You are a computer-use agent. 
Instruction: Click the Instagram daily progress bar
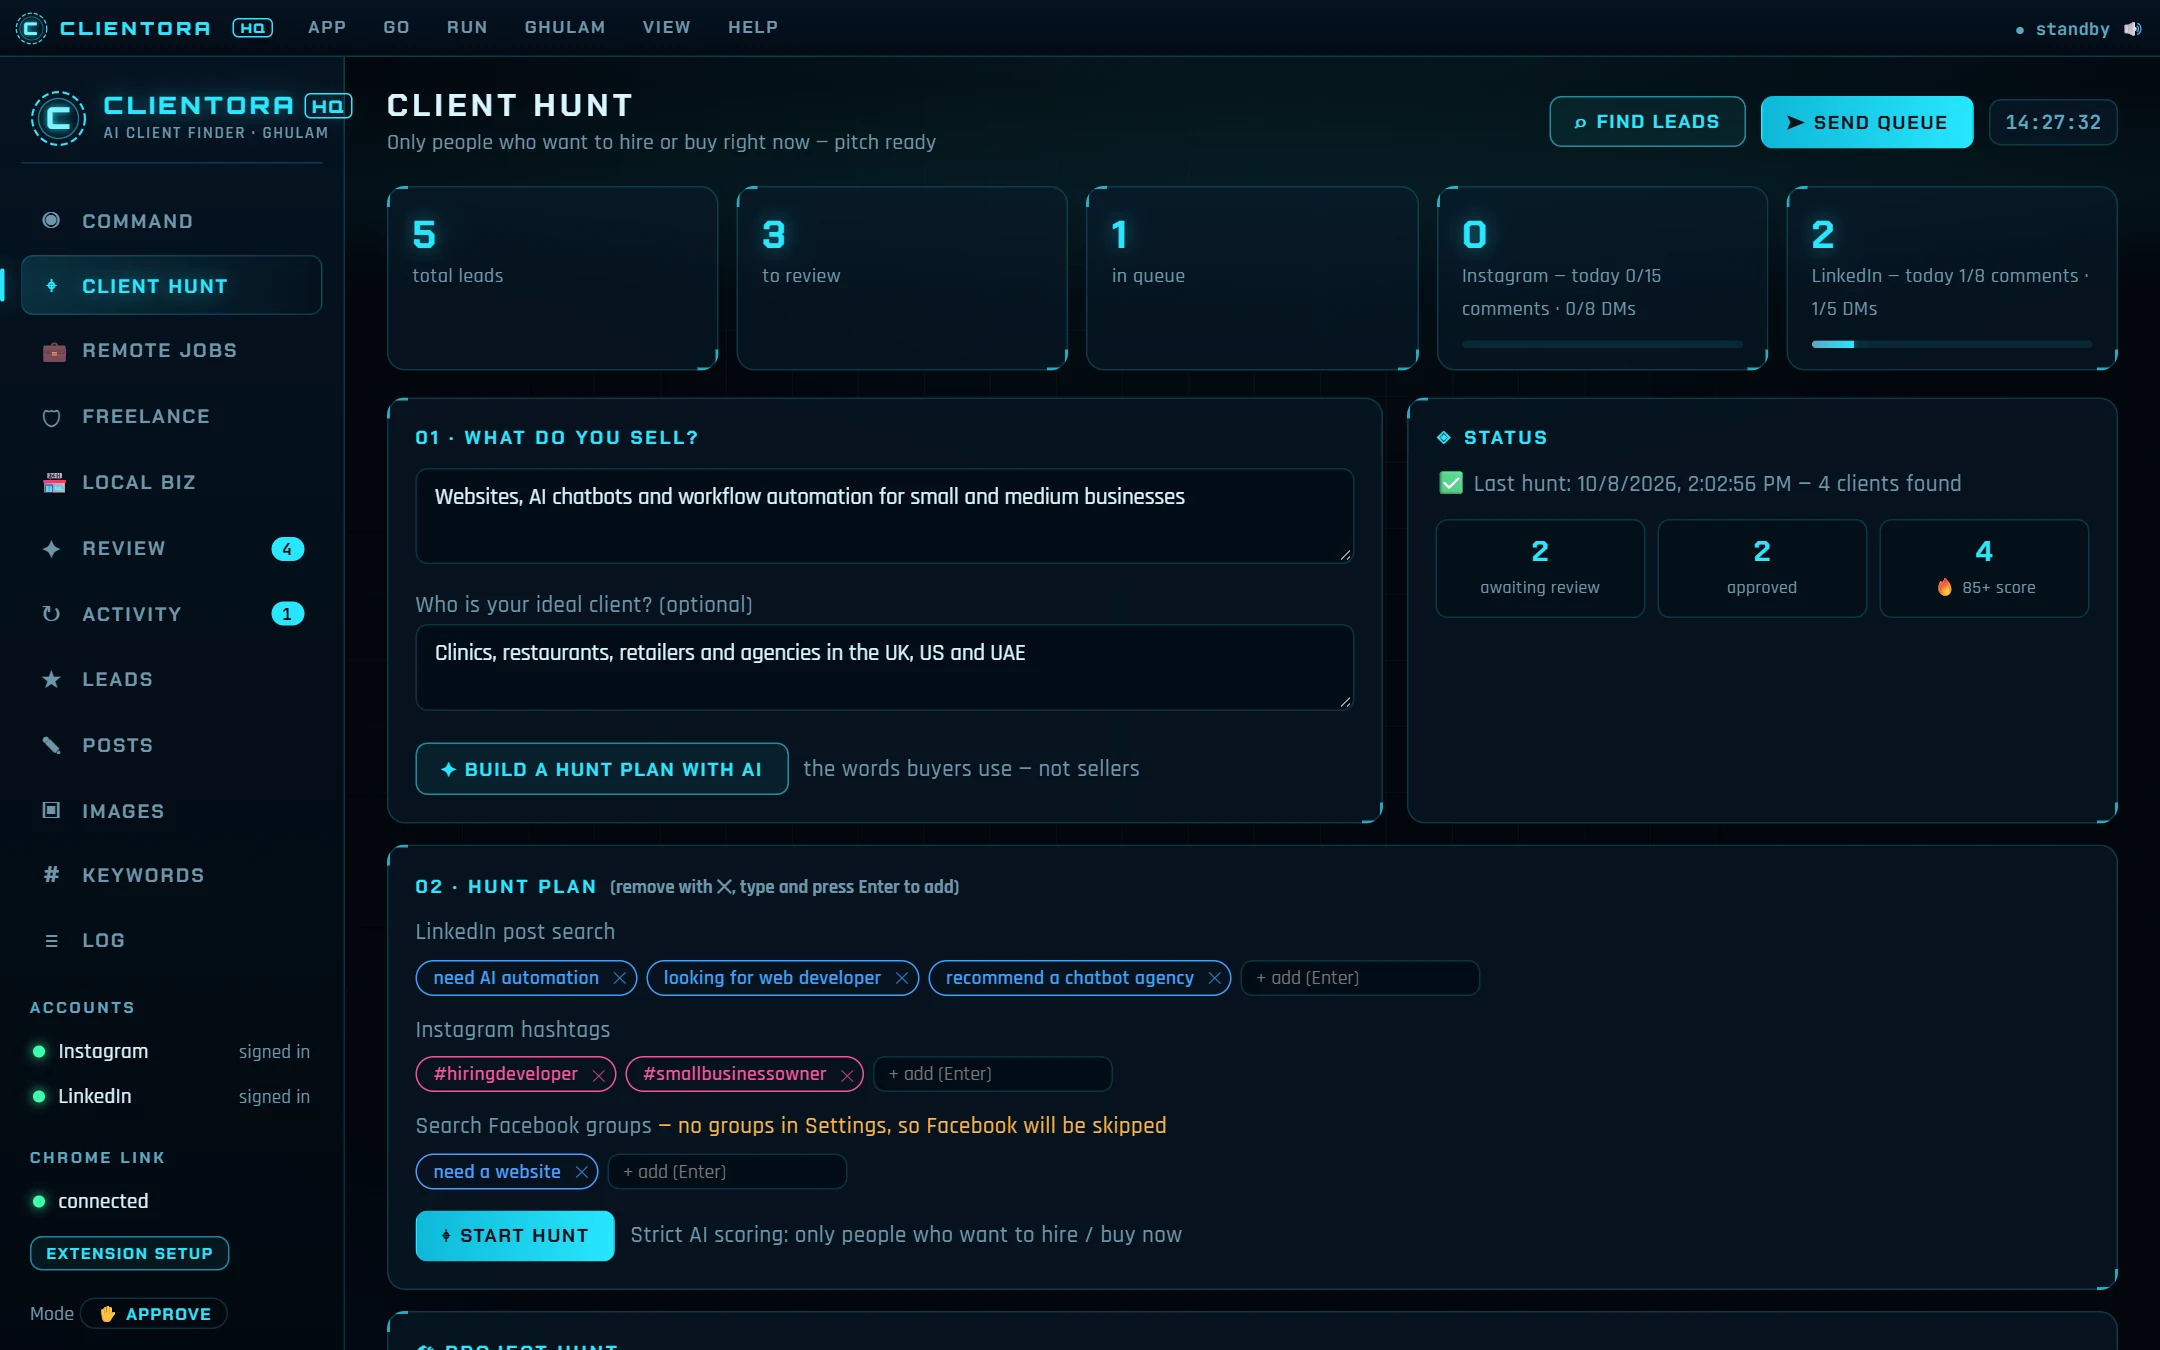point(1602,344)
